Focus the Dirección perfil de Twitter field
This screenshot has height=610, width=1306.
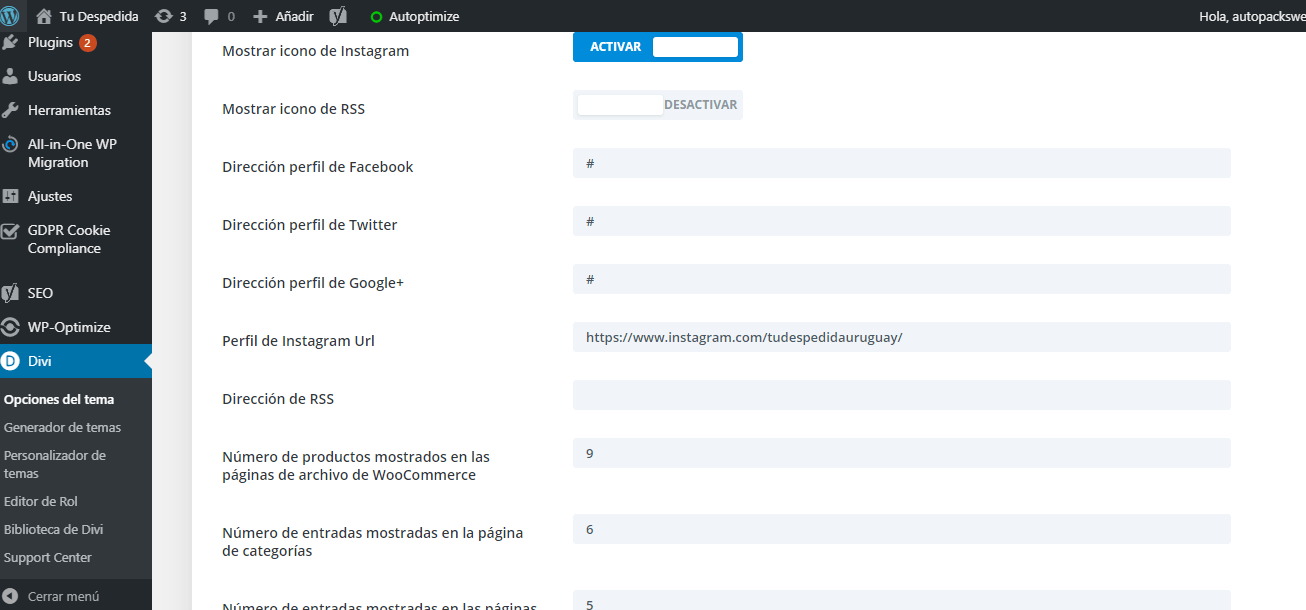click(901, 221)
